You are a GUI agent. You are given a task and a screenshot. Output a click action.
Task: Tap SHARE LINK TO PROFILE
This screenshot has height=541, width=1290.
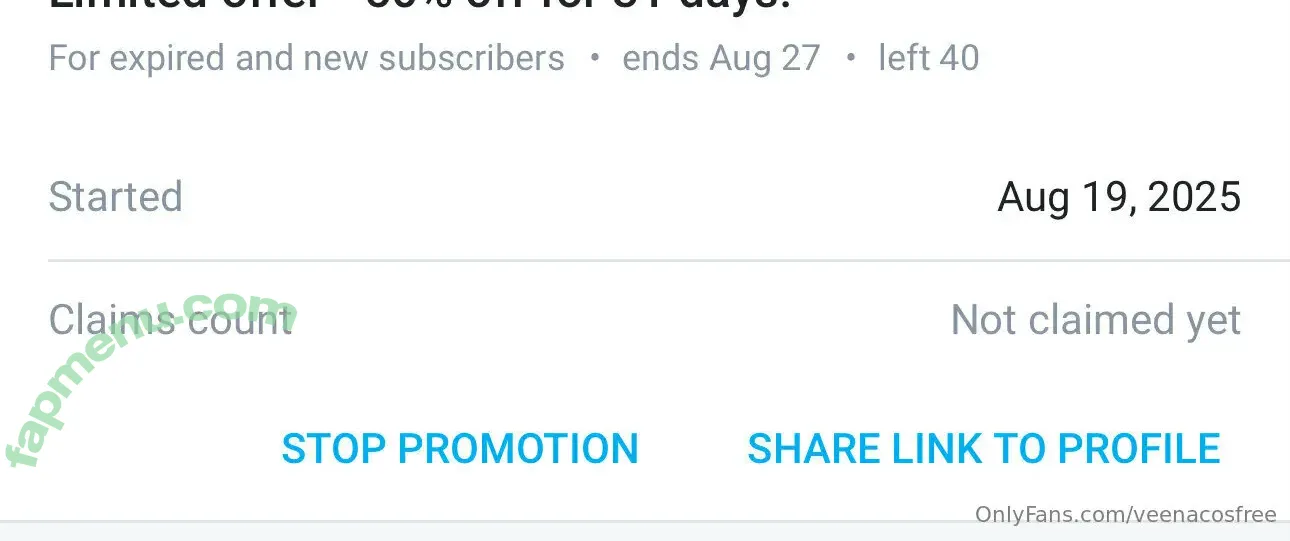(984, 449)
